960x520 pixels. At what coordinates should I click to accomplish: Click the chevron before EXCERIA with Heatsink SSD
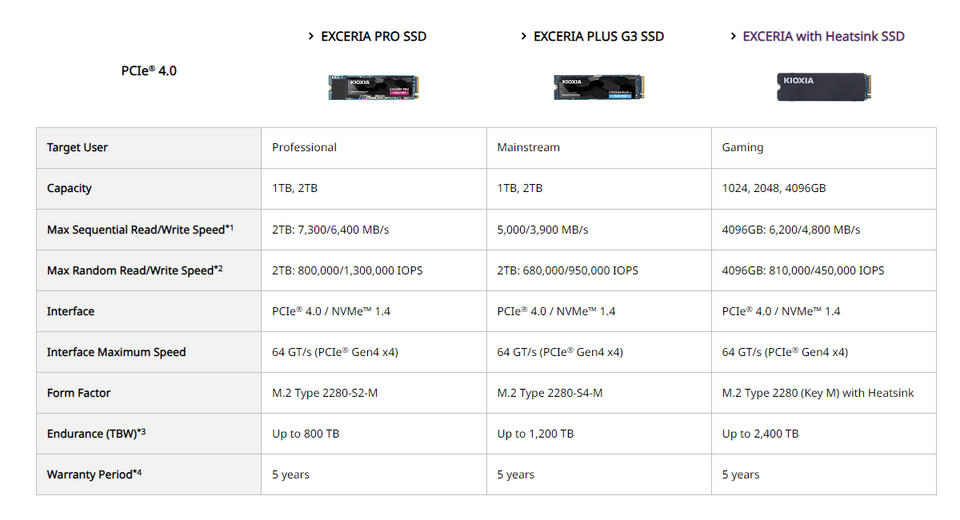coord(733,37)
